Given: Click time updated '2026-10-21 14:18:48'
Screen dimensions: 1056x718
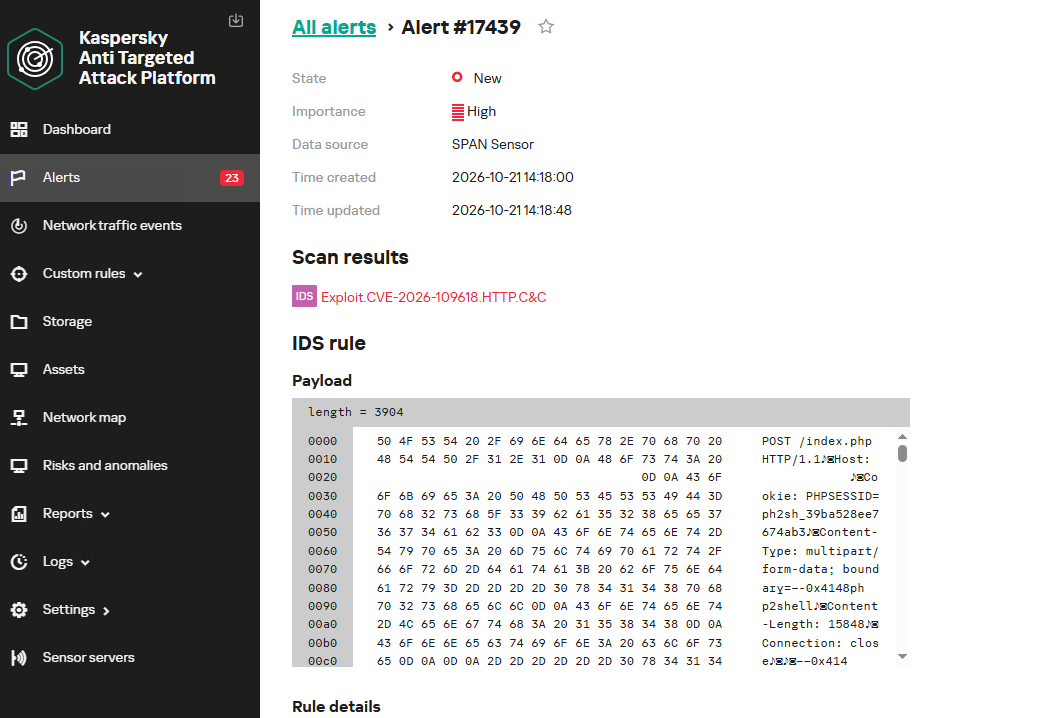Looking at the screenshot, I should click(x=512, y=210).
